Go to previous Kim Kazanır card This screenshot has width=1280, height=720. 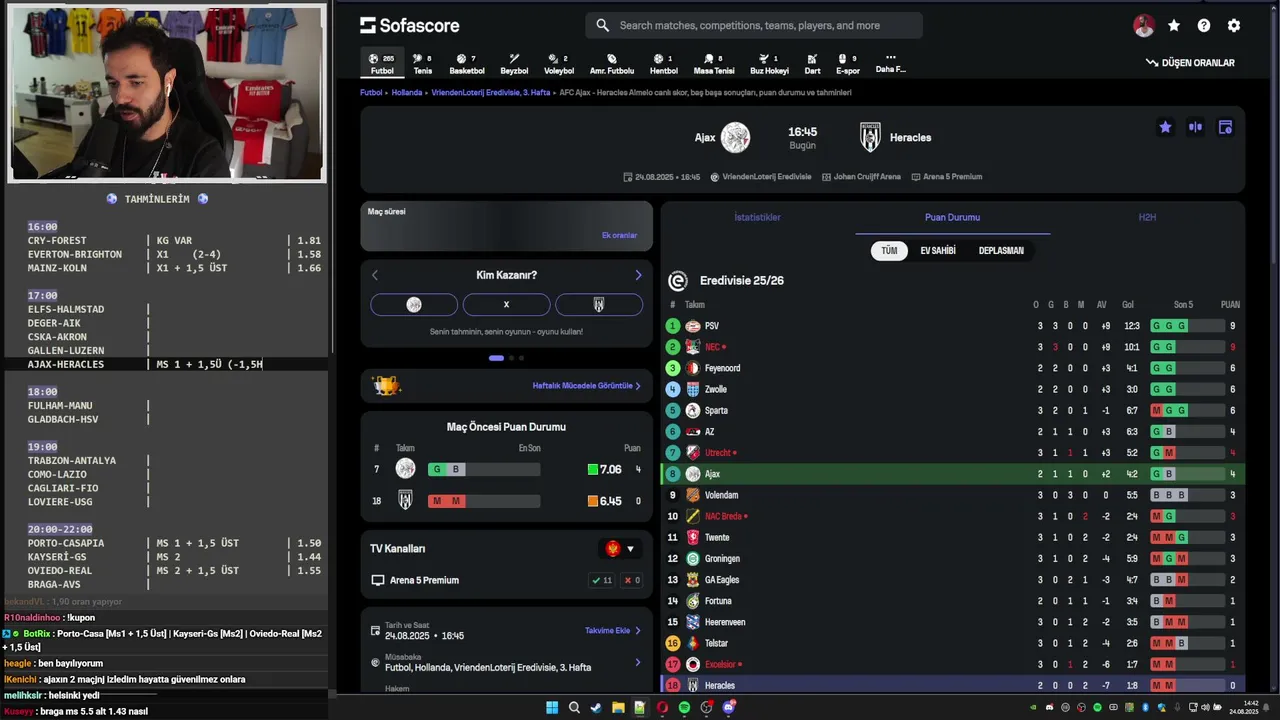tap(375, 275)
